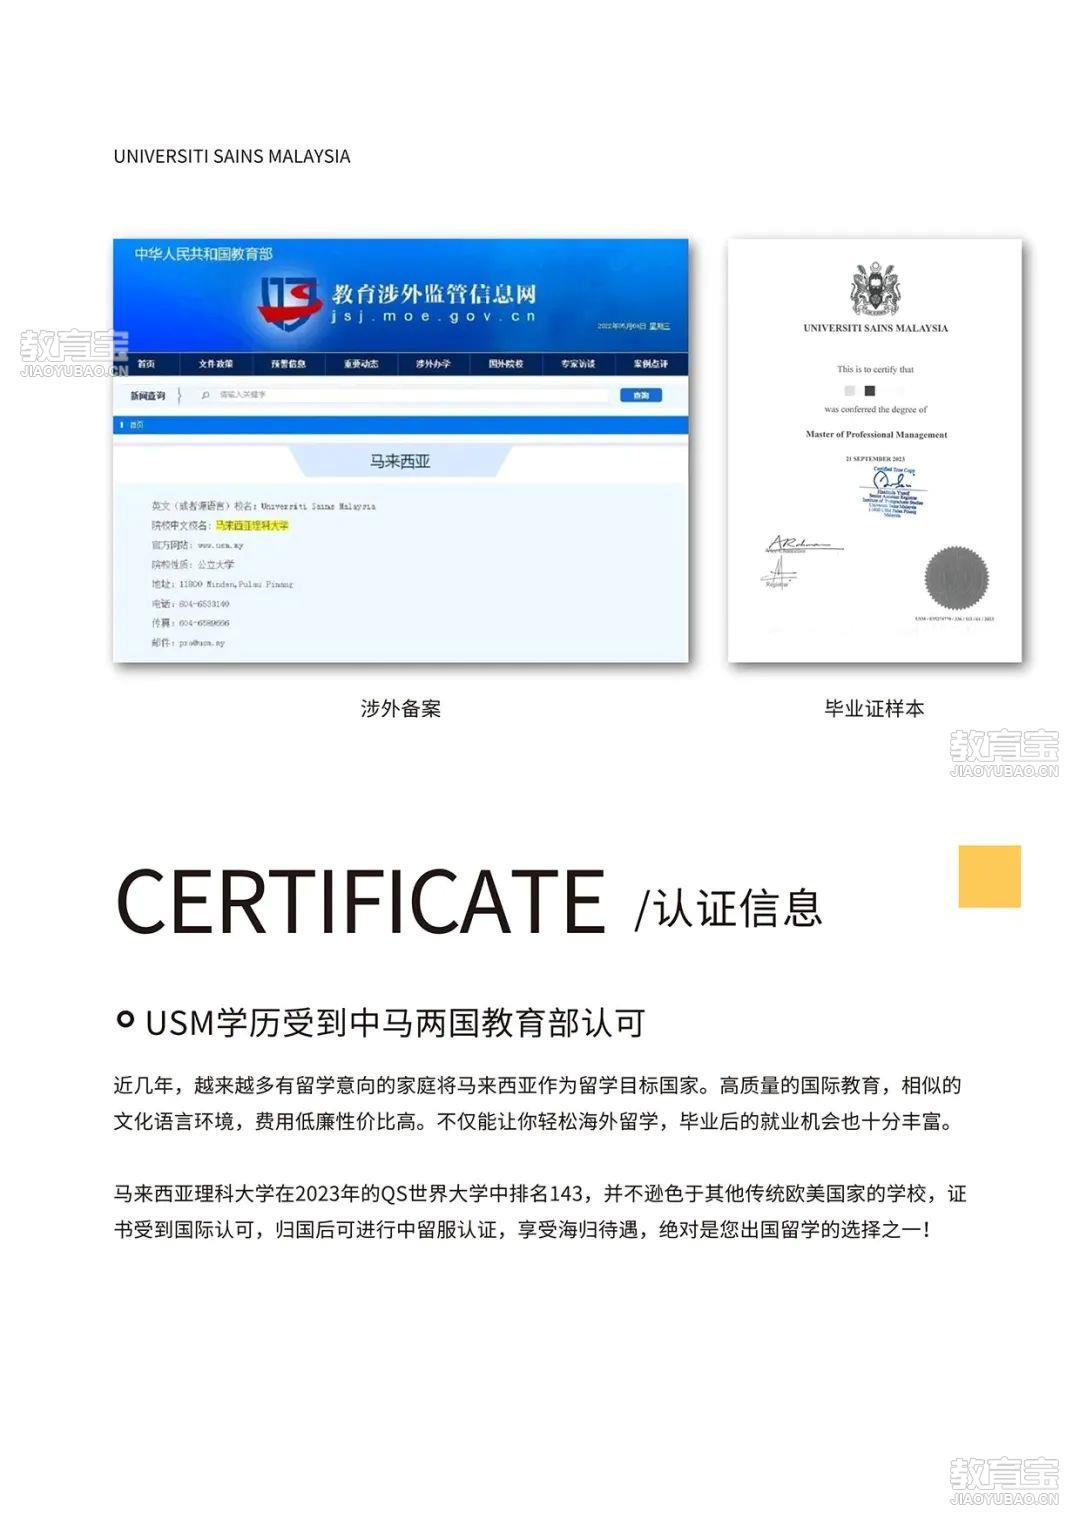
Task: Click the 新闻查询 label
Action: pyautogui.click(x=147, y=396)
